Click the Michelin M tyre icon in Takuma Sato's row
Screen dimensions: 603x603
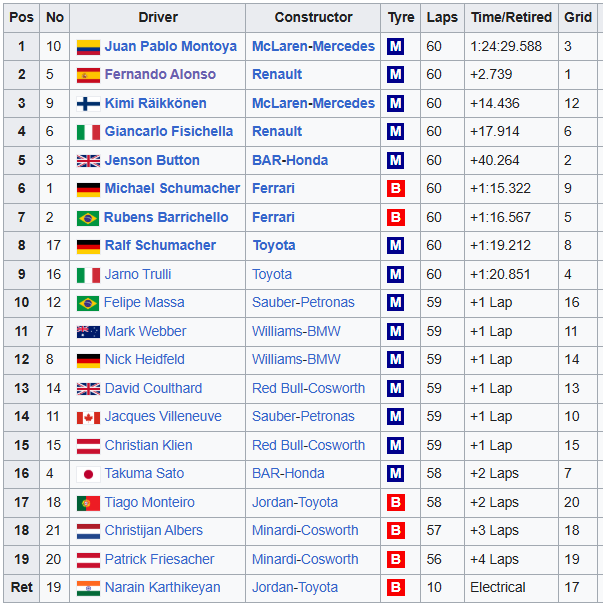click(x=395, y=474)
